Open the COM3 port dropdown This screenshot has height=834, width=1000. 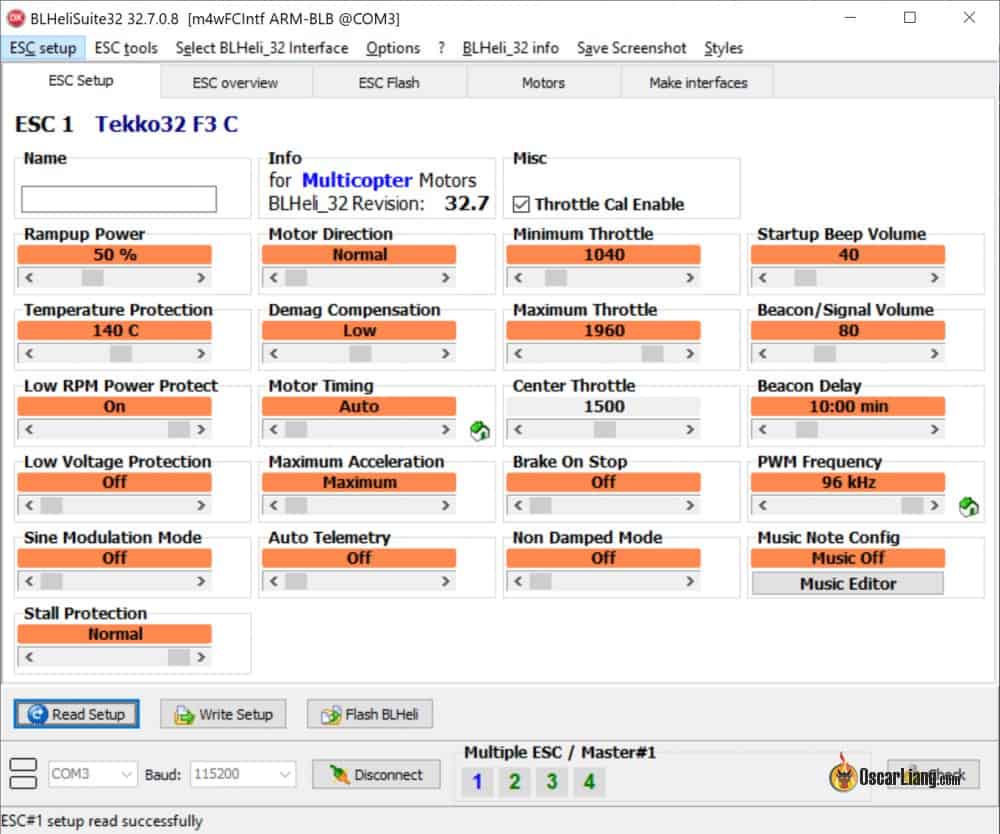[x=92, y=774]
